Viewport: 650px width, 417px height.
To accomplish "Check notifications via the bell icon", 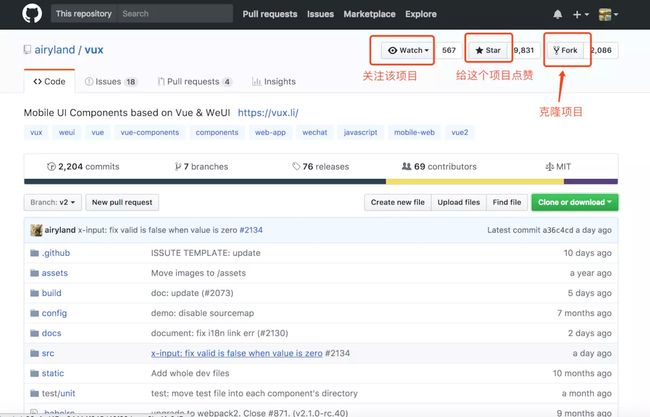I will (558, 15).
